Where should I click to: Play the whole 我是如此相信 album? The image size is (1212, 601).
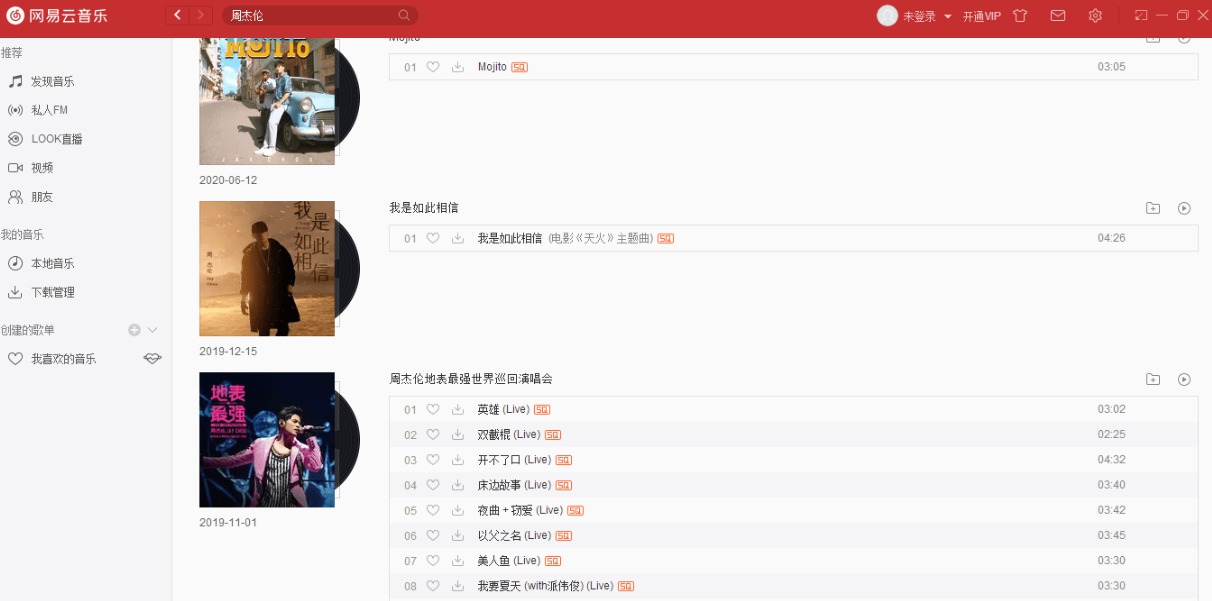(x=1184, y=208)
